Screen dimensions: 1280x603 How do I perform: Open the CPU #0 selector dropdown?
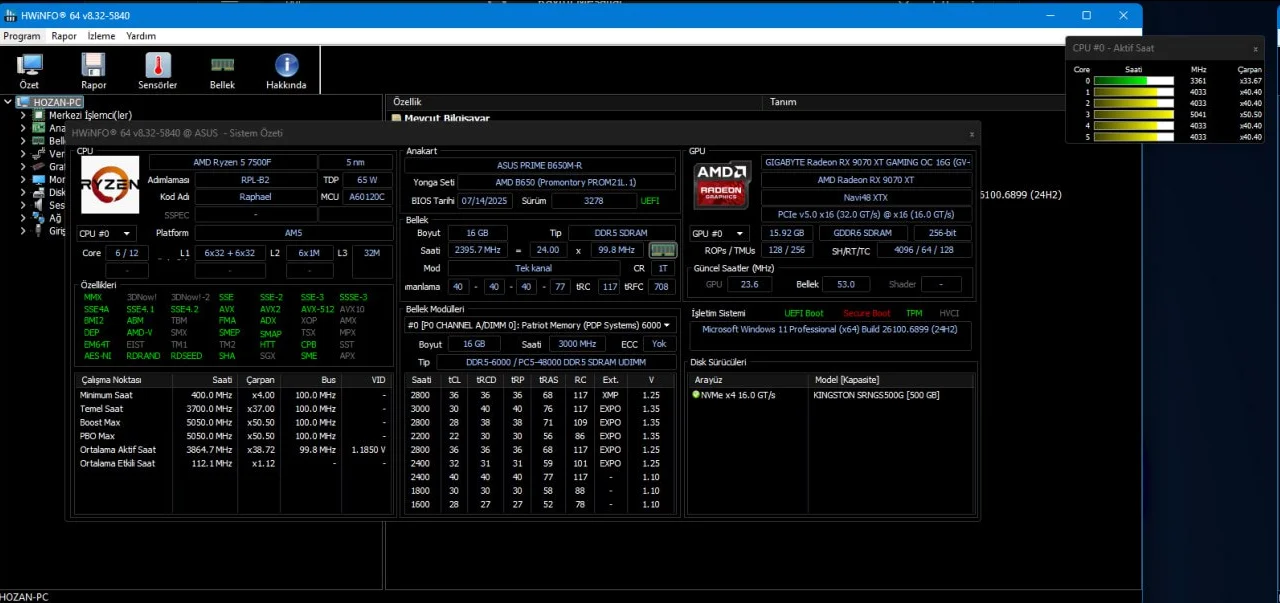pyautogui.click(x=106, y=234)
